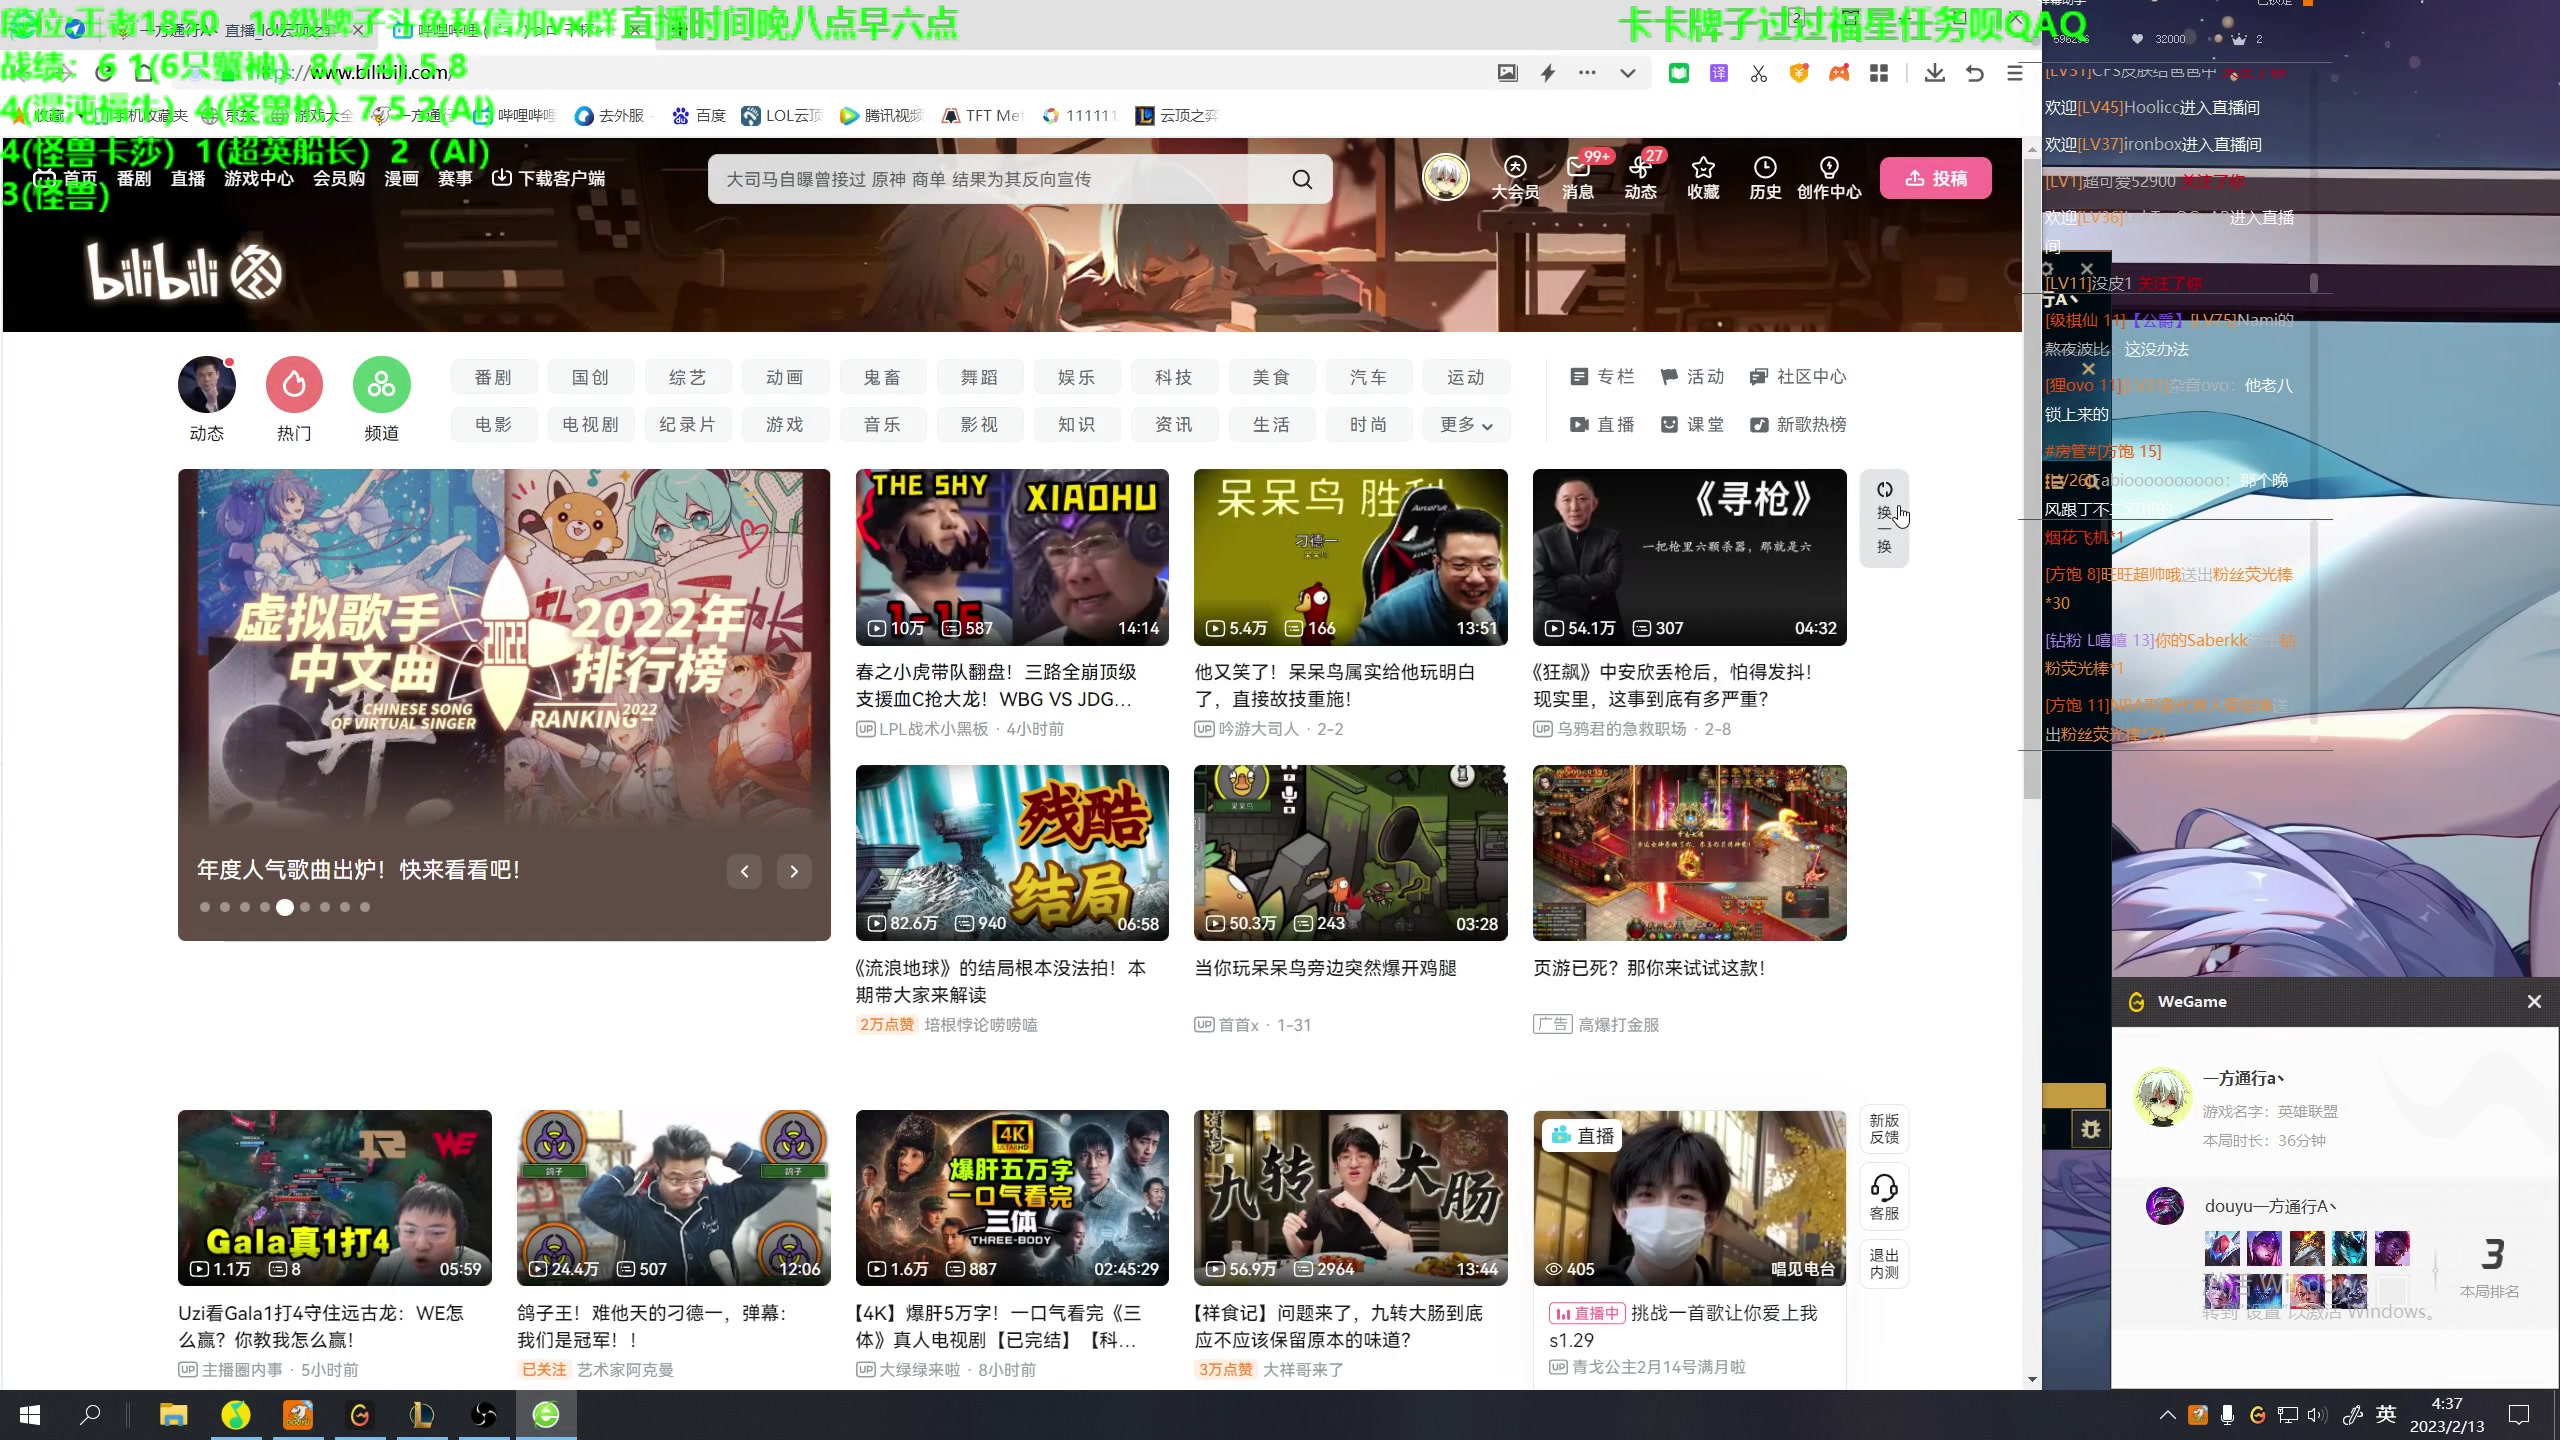2560x1440 pixels.
Task: Open the 频道 green channel icon
Action: [381, 385]
